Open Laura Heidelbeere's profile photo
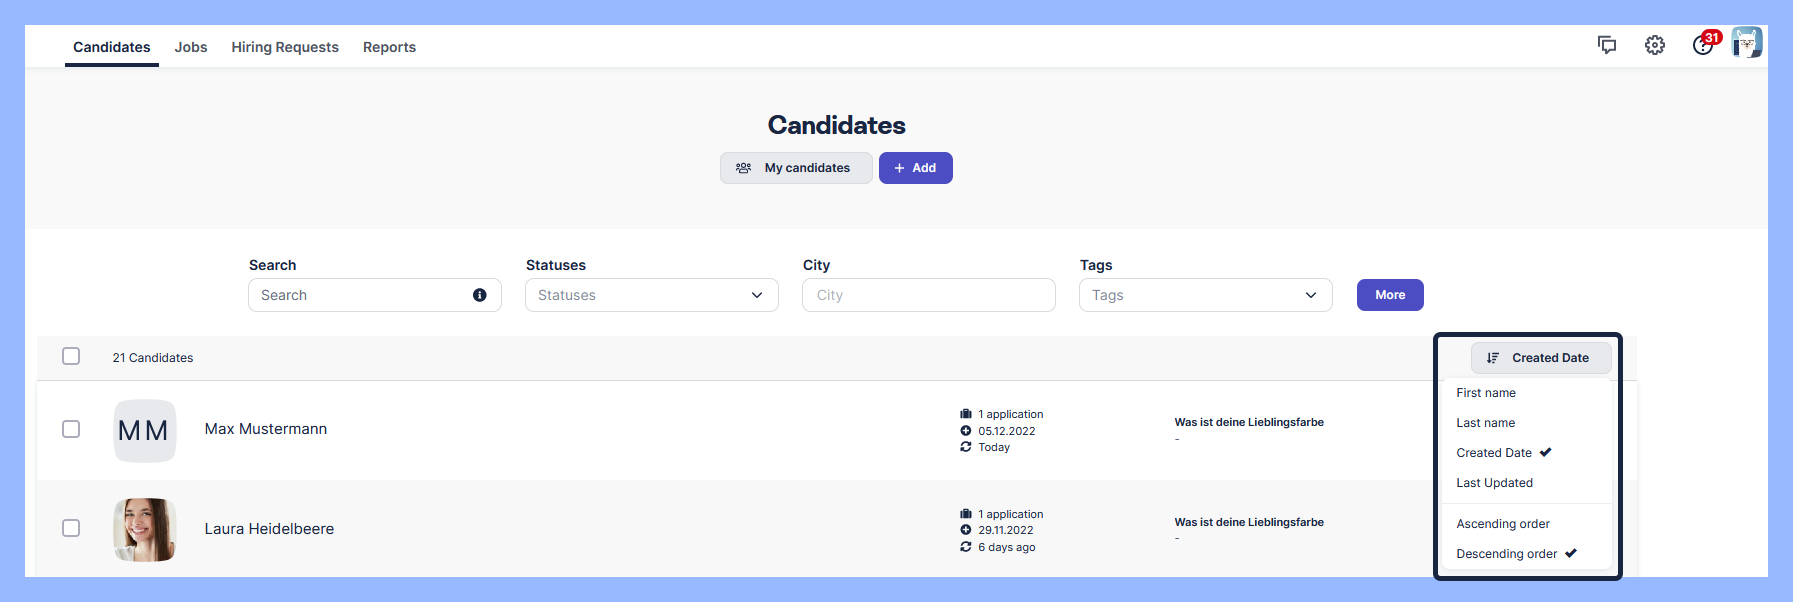This screenshot has height=602, width=1793. (x=145, y=529)
